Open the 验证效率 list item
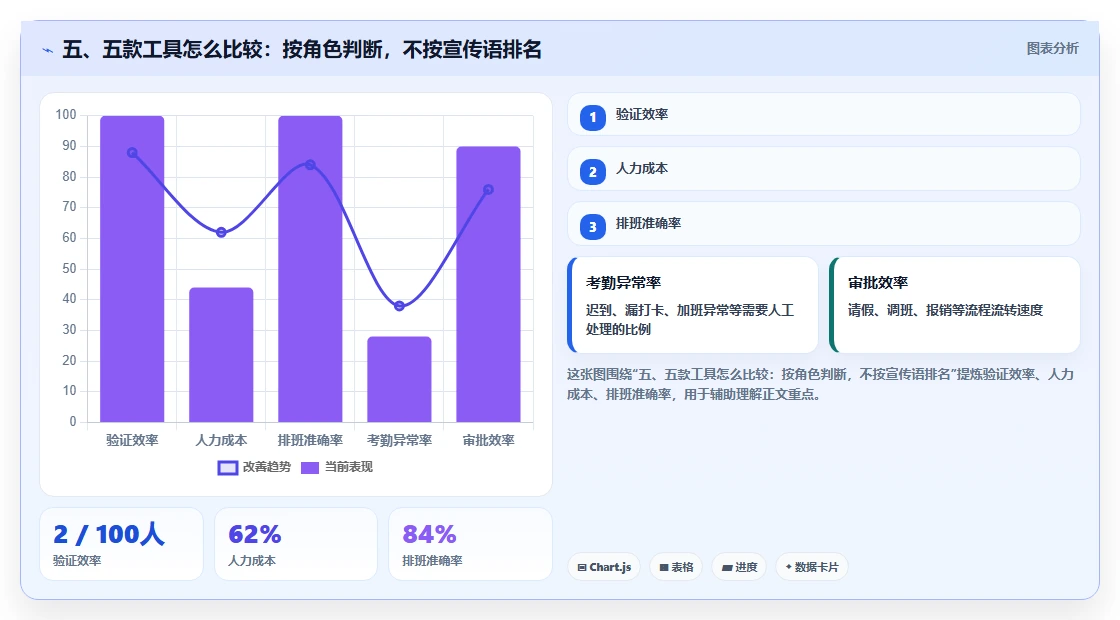1120x620 pixels. [824, 114]
